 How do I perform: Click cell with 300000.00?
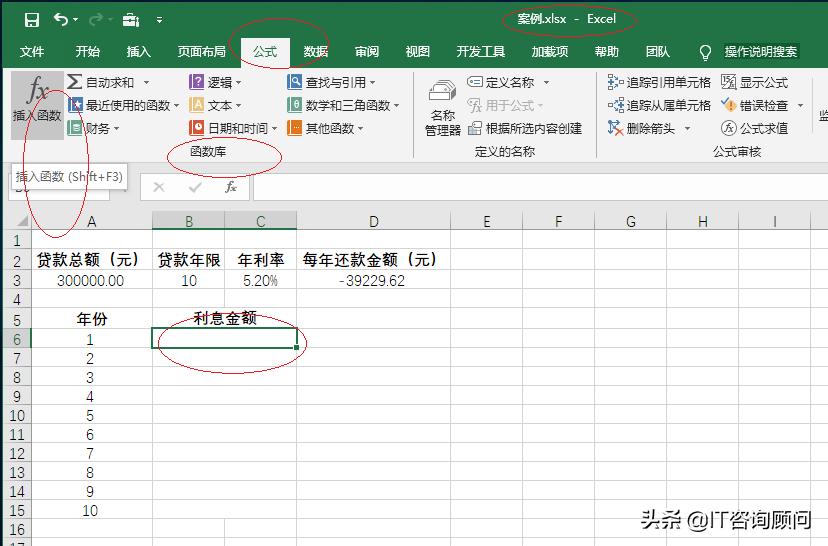[91, 280]
